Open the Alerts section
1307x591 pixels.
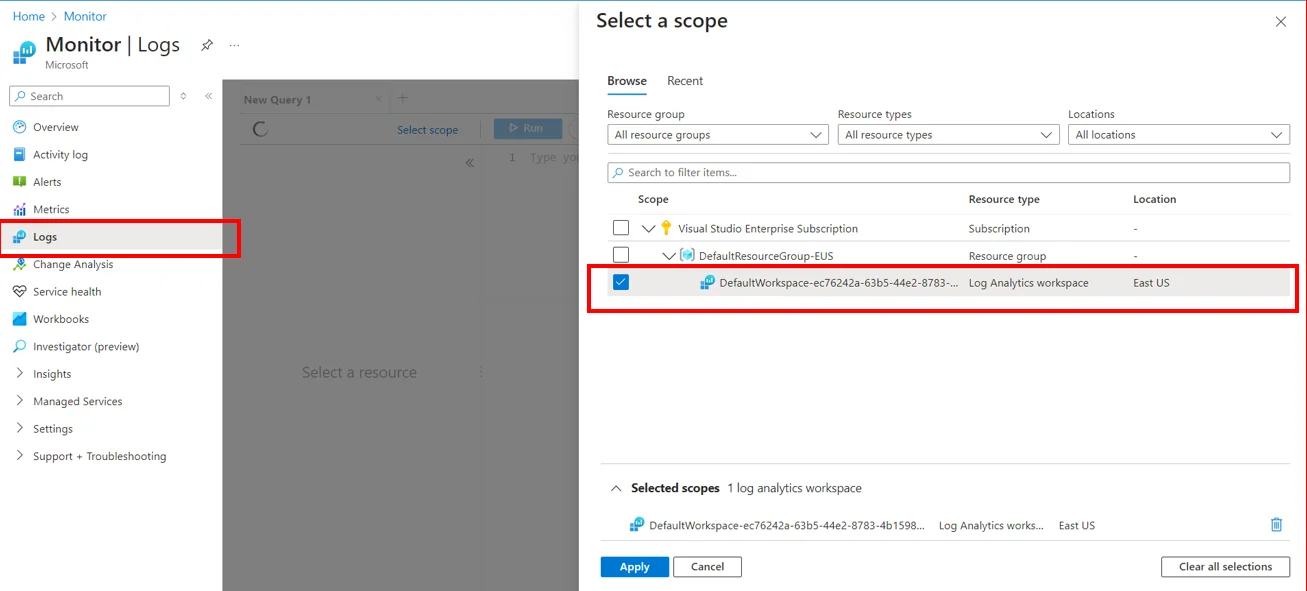pyautogui.click(x=45, y=181)
